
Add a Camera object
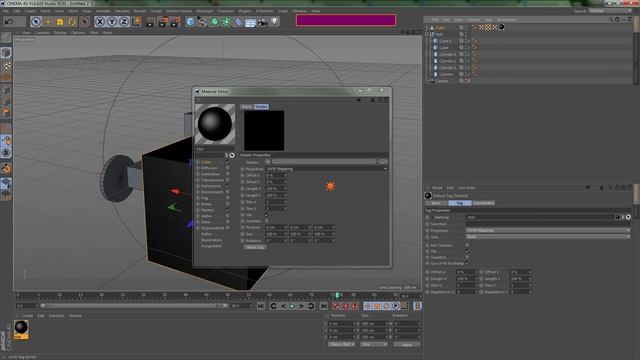click(x=262, y=22)
